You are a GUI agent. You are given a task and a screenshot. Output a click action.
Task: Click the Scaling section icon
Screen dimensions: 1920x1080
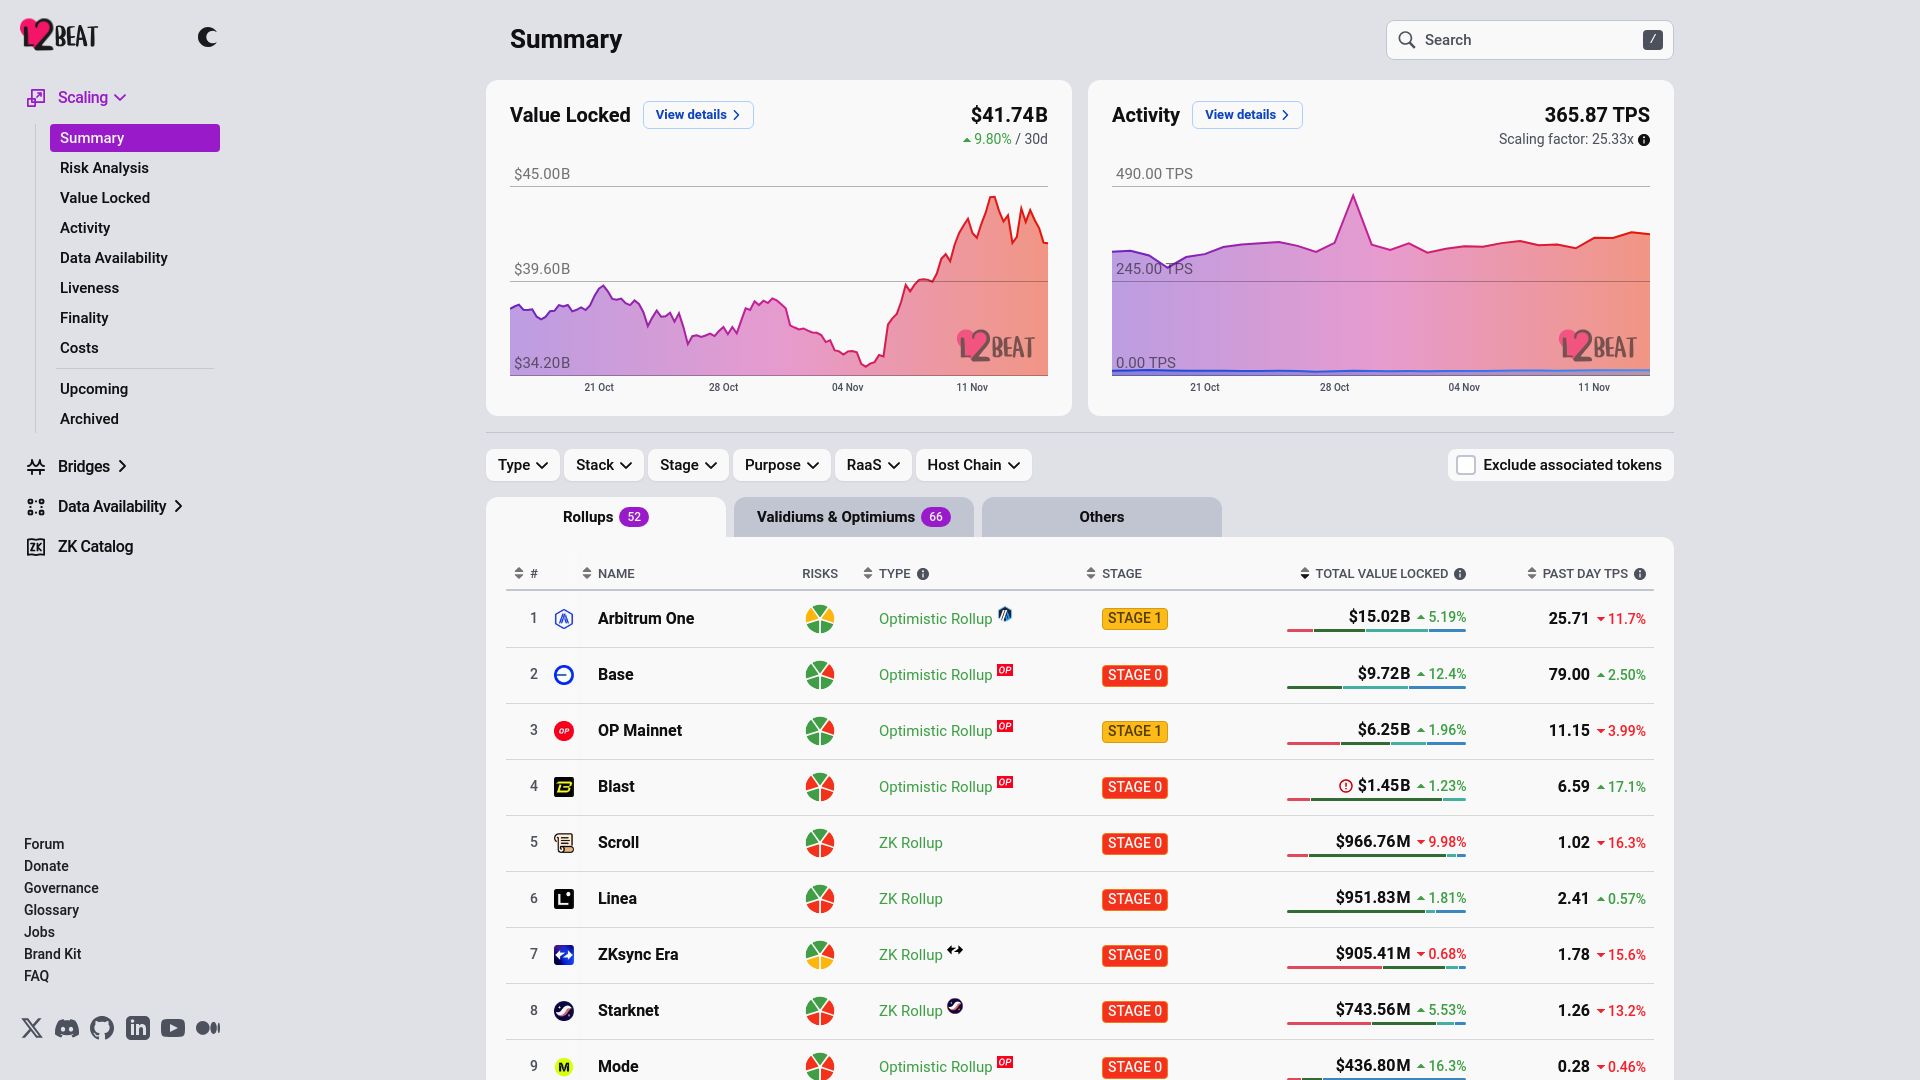tap(36, 97)
